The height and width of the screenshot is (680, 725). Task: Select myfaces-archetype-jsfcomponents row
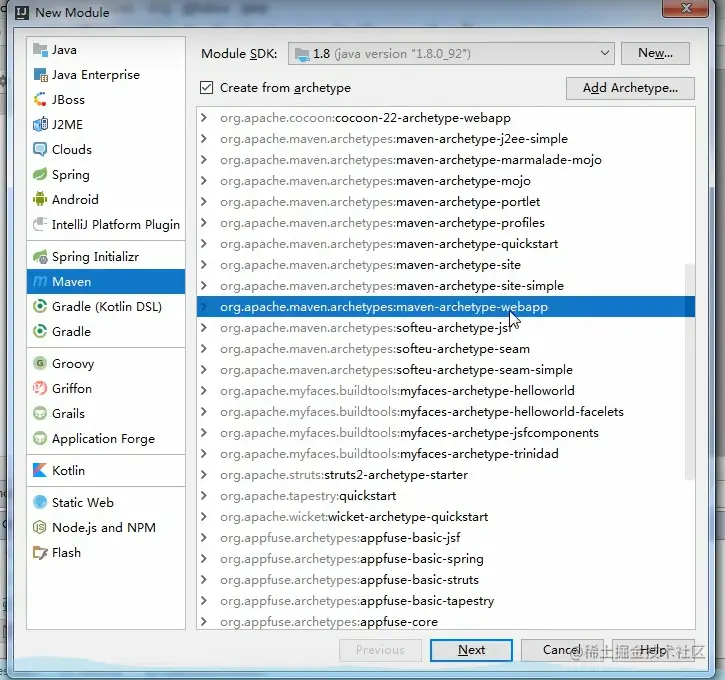click(x=446, y=433)
